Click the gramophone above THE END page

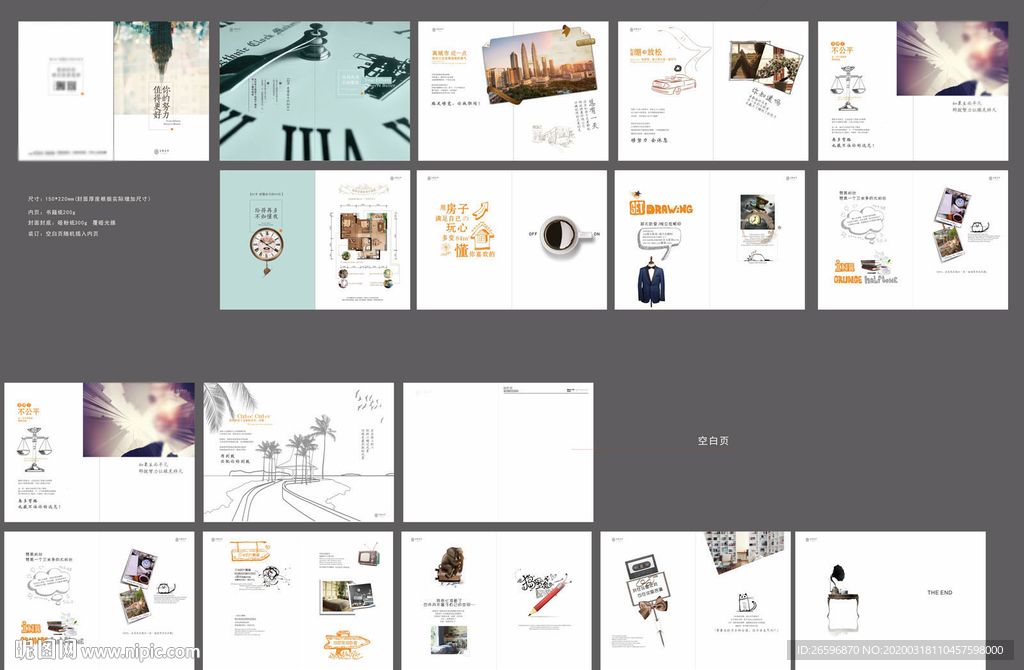pos(841,592)
